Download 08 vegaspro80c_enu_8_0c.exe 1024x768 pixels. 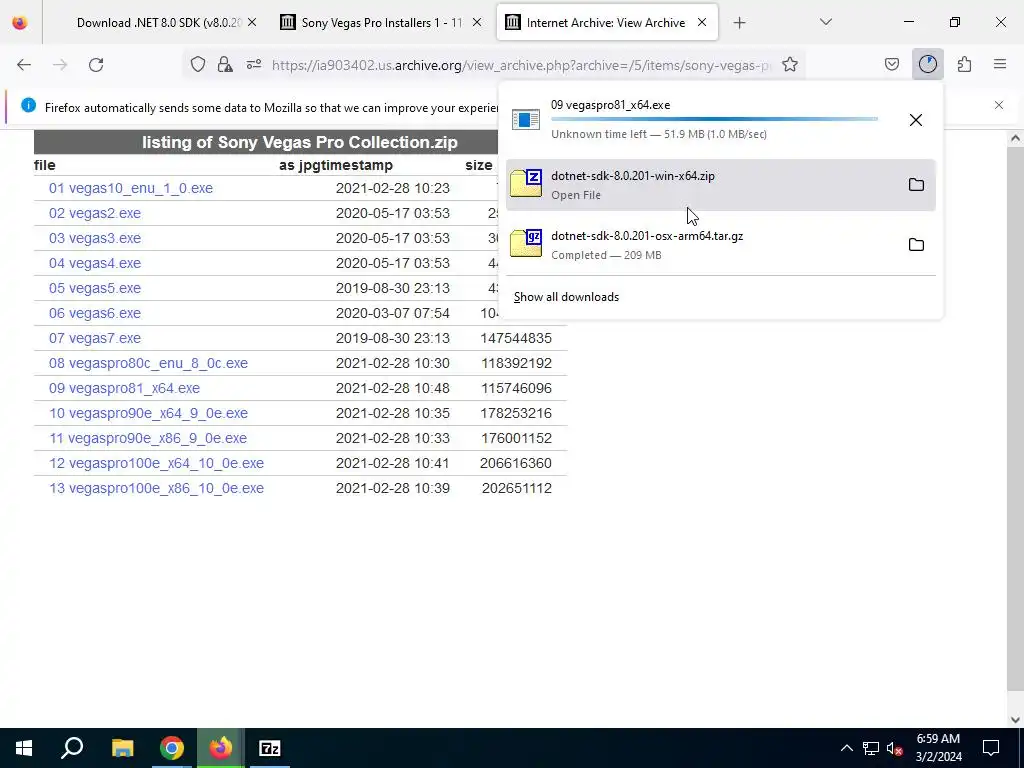pos(148,363)
